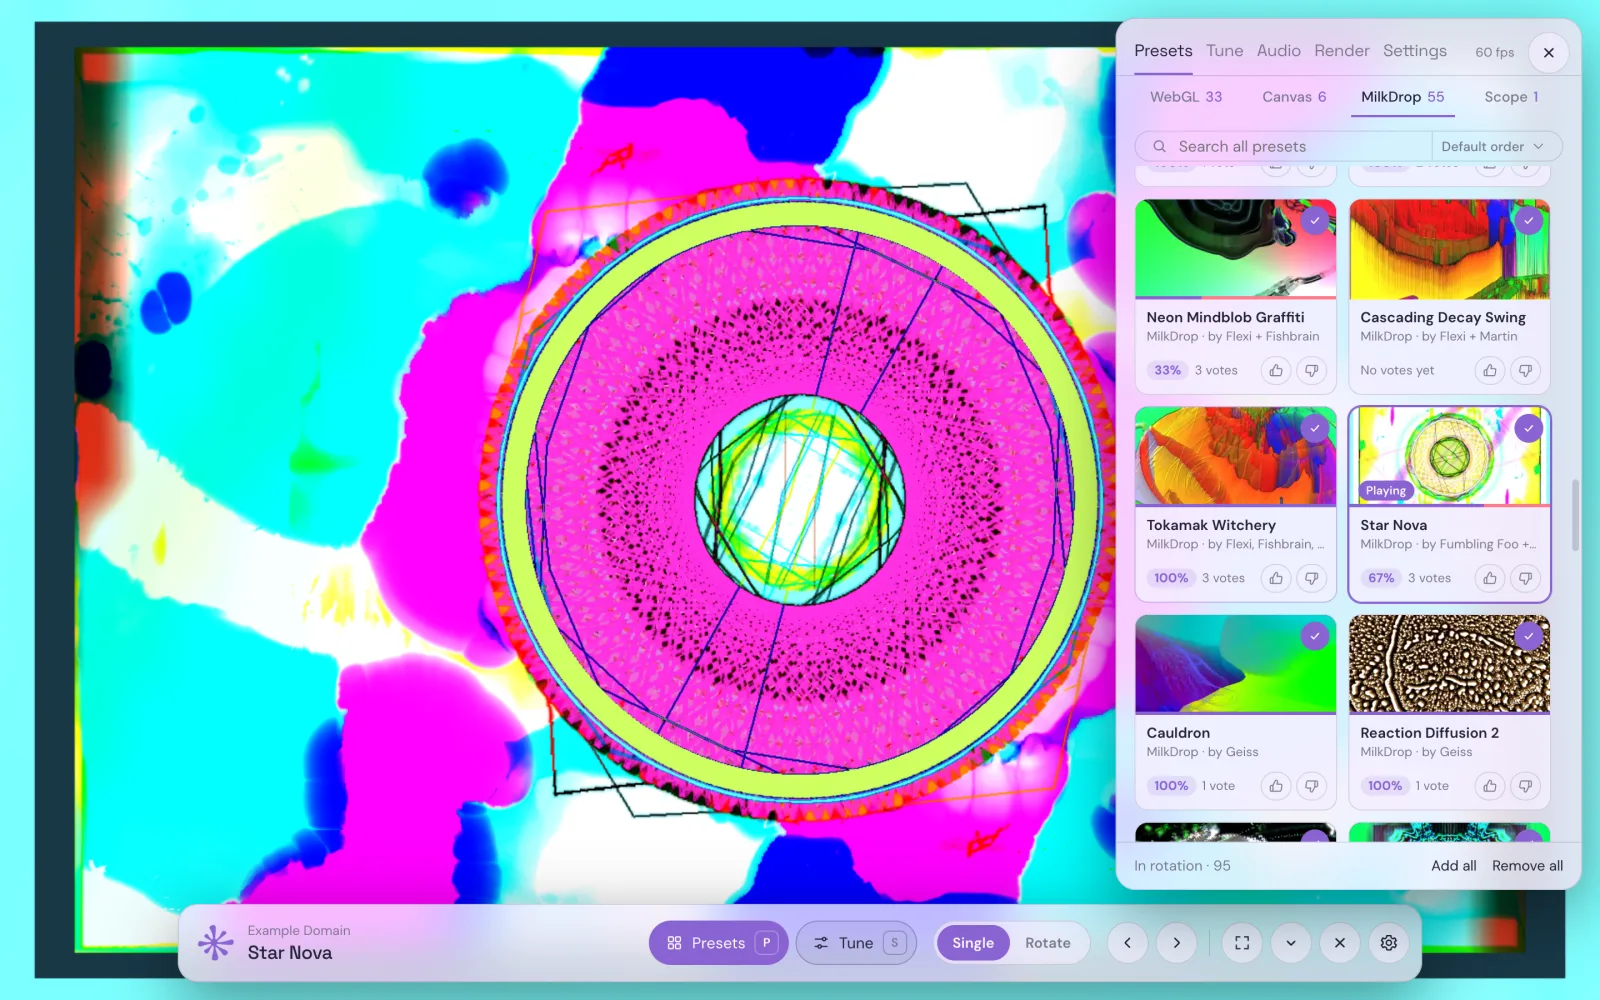
Task: Like the Reaction Diffusion 2 preset
Action: 1490,786
